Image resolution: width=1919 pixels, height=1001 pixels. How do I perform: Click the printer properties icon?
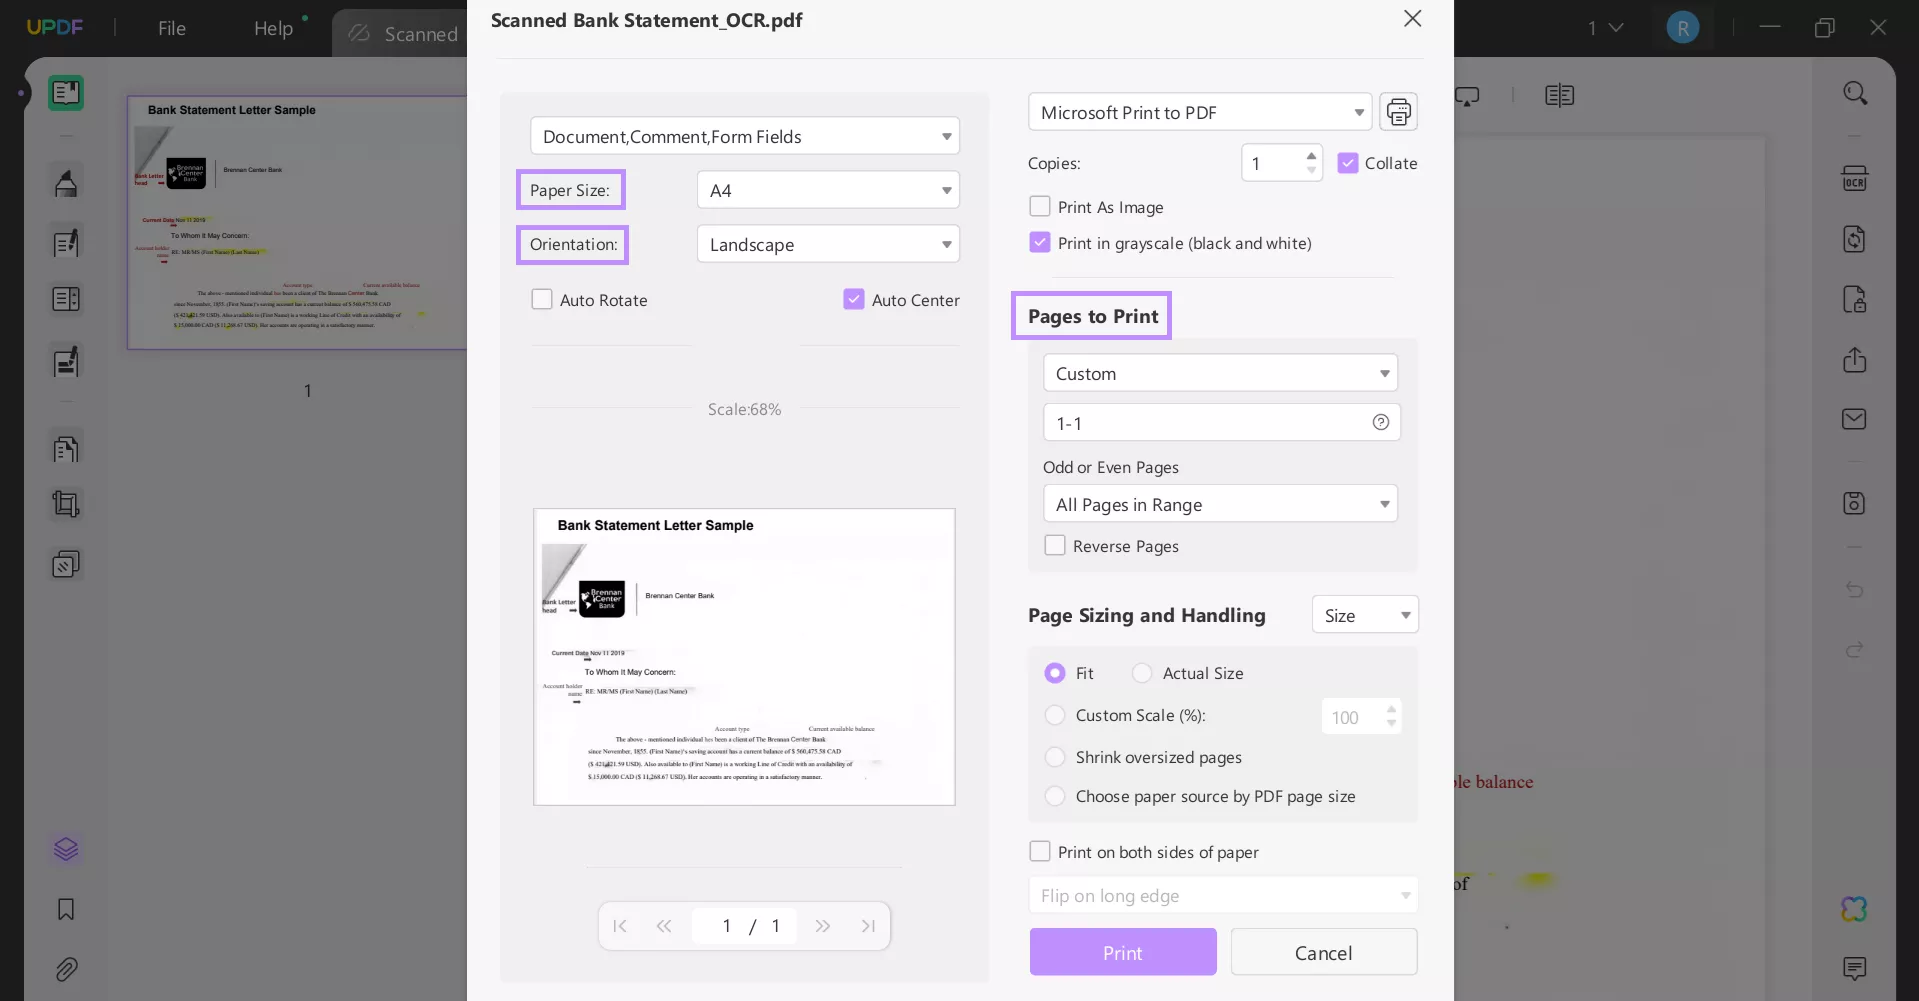(1398, 112)
